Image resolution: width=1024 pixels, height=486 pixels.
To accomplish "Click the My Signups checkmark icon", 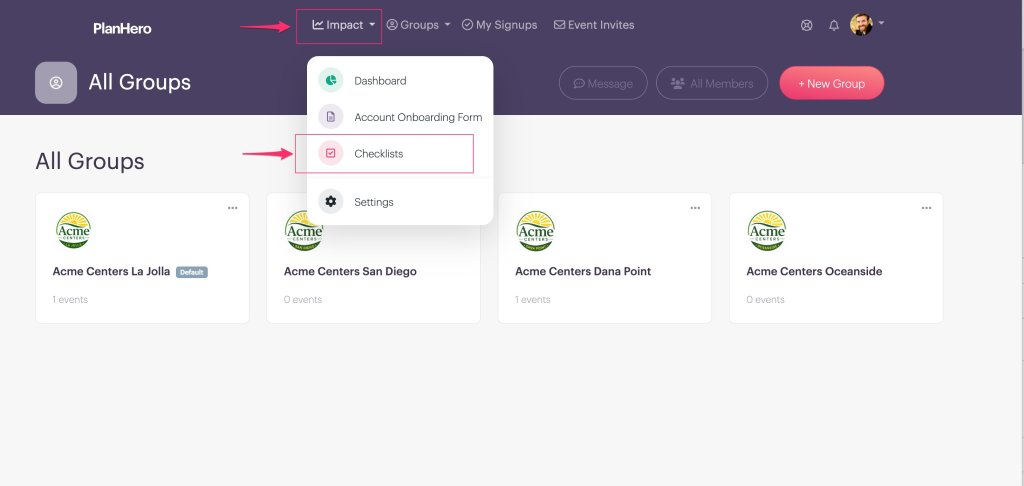I will (467, 25).
